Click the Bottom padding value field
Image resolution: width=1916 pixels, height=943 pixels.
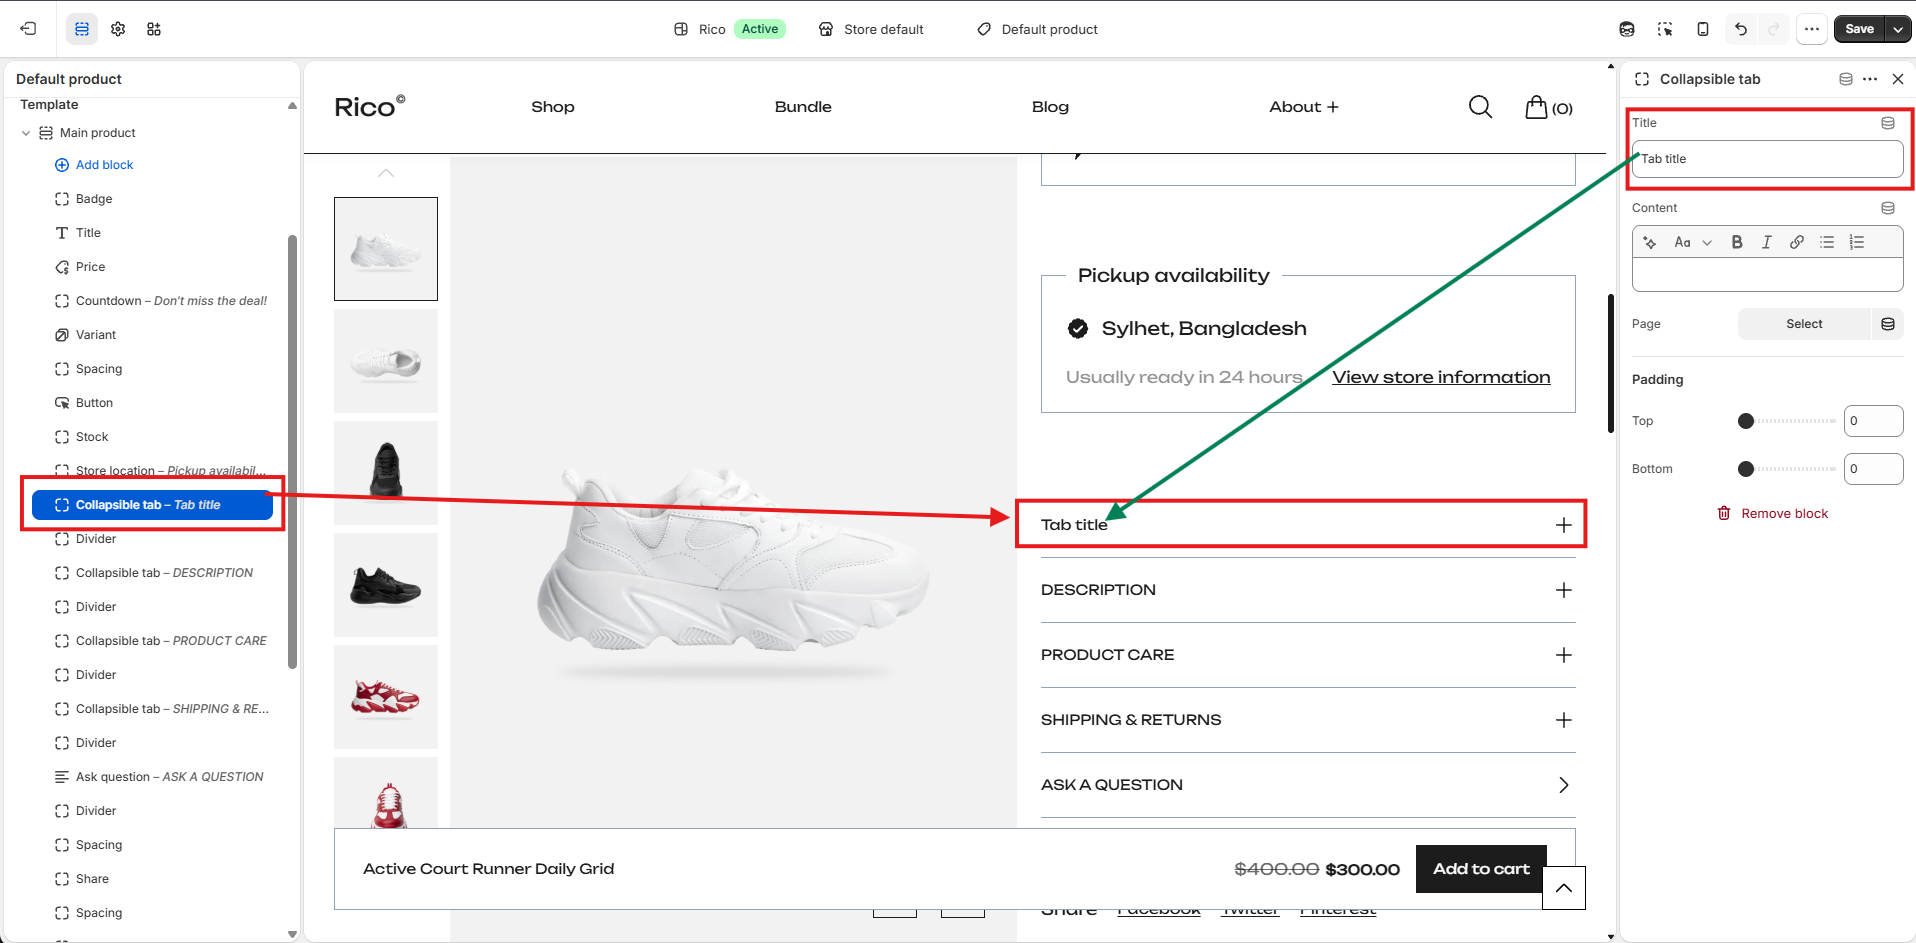point(1873,469)
